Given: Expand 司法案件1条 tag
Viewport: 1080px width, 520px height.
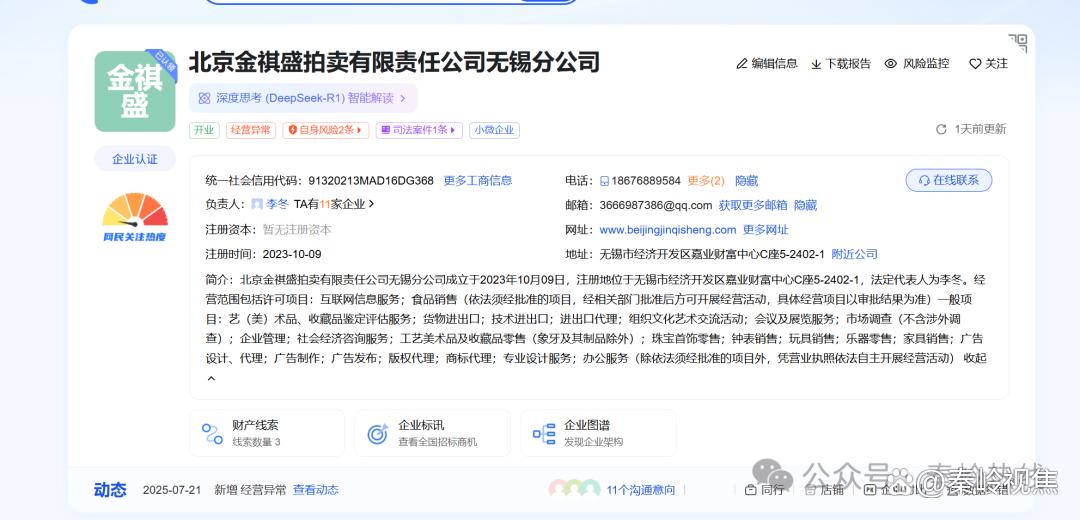Looking at the screenshot, I should pyautogui.click(x=419, y=129).
